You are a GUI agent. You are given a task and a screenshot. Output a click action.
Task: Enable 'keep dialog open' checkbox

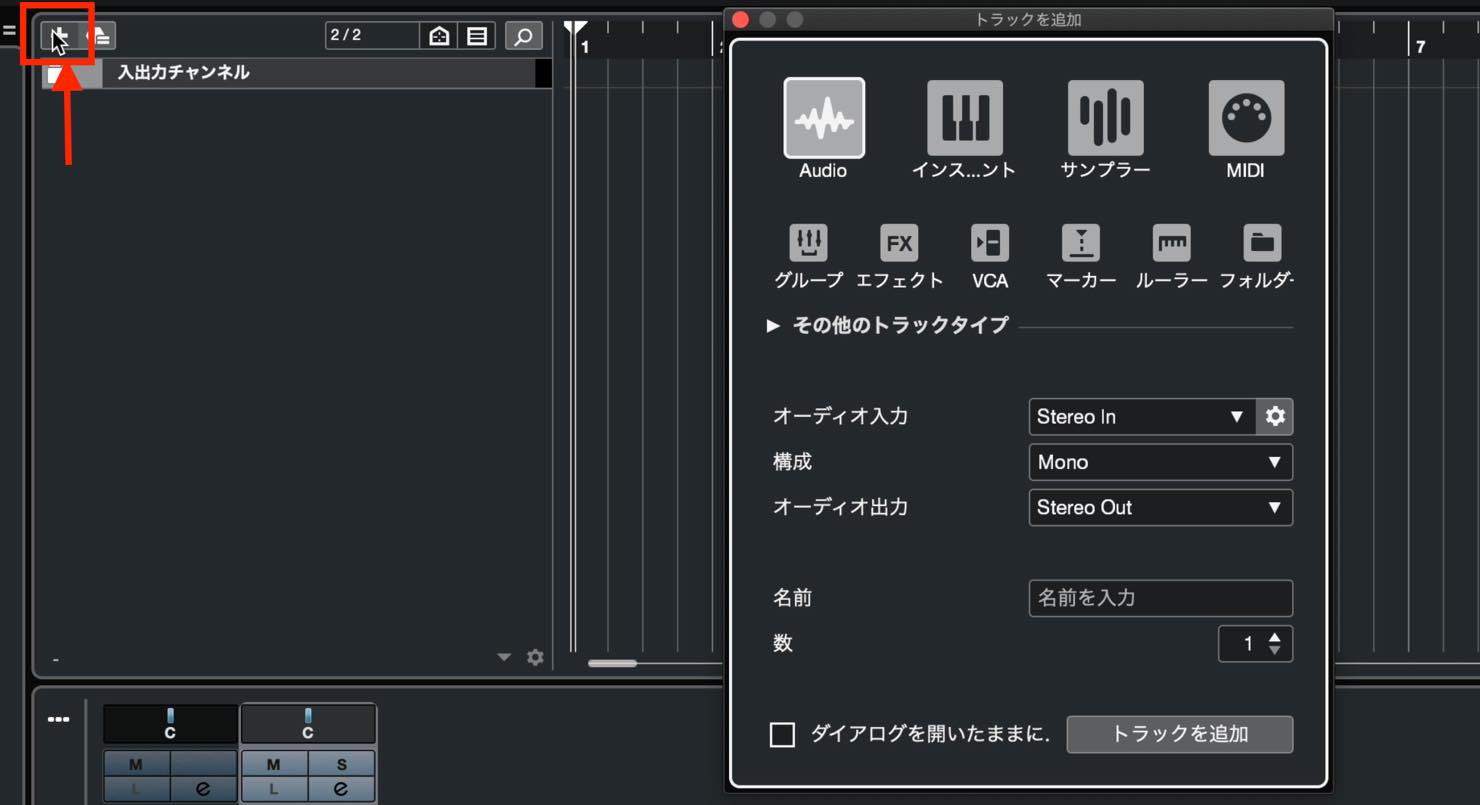(x=782, y=735)
